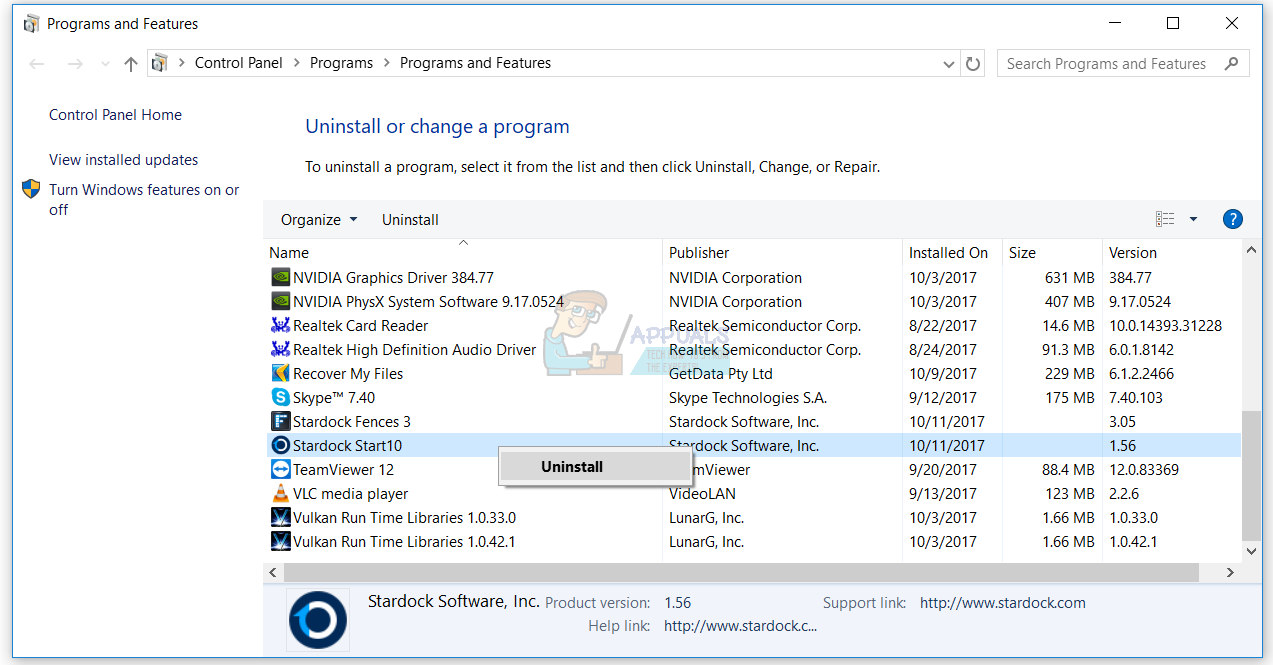
Task: Open View installed updates link
Action: 123,160
